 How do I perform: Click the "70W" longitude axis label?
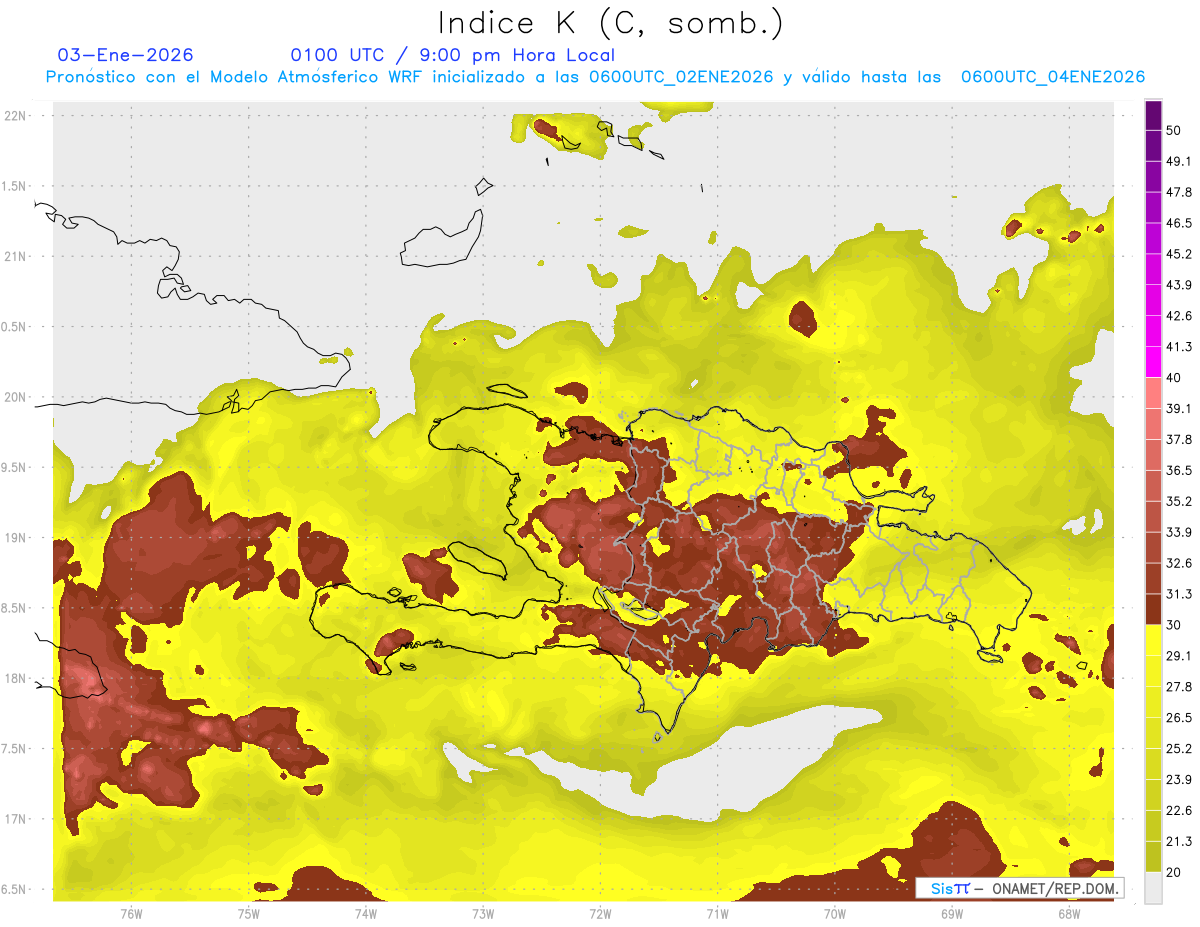coord(834,913)
